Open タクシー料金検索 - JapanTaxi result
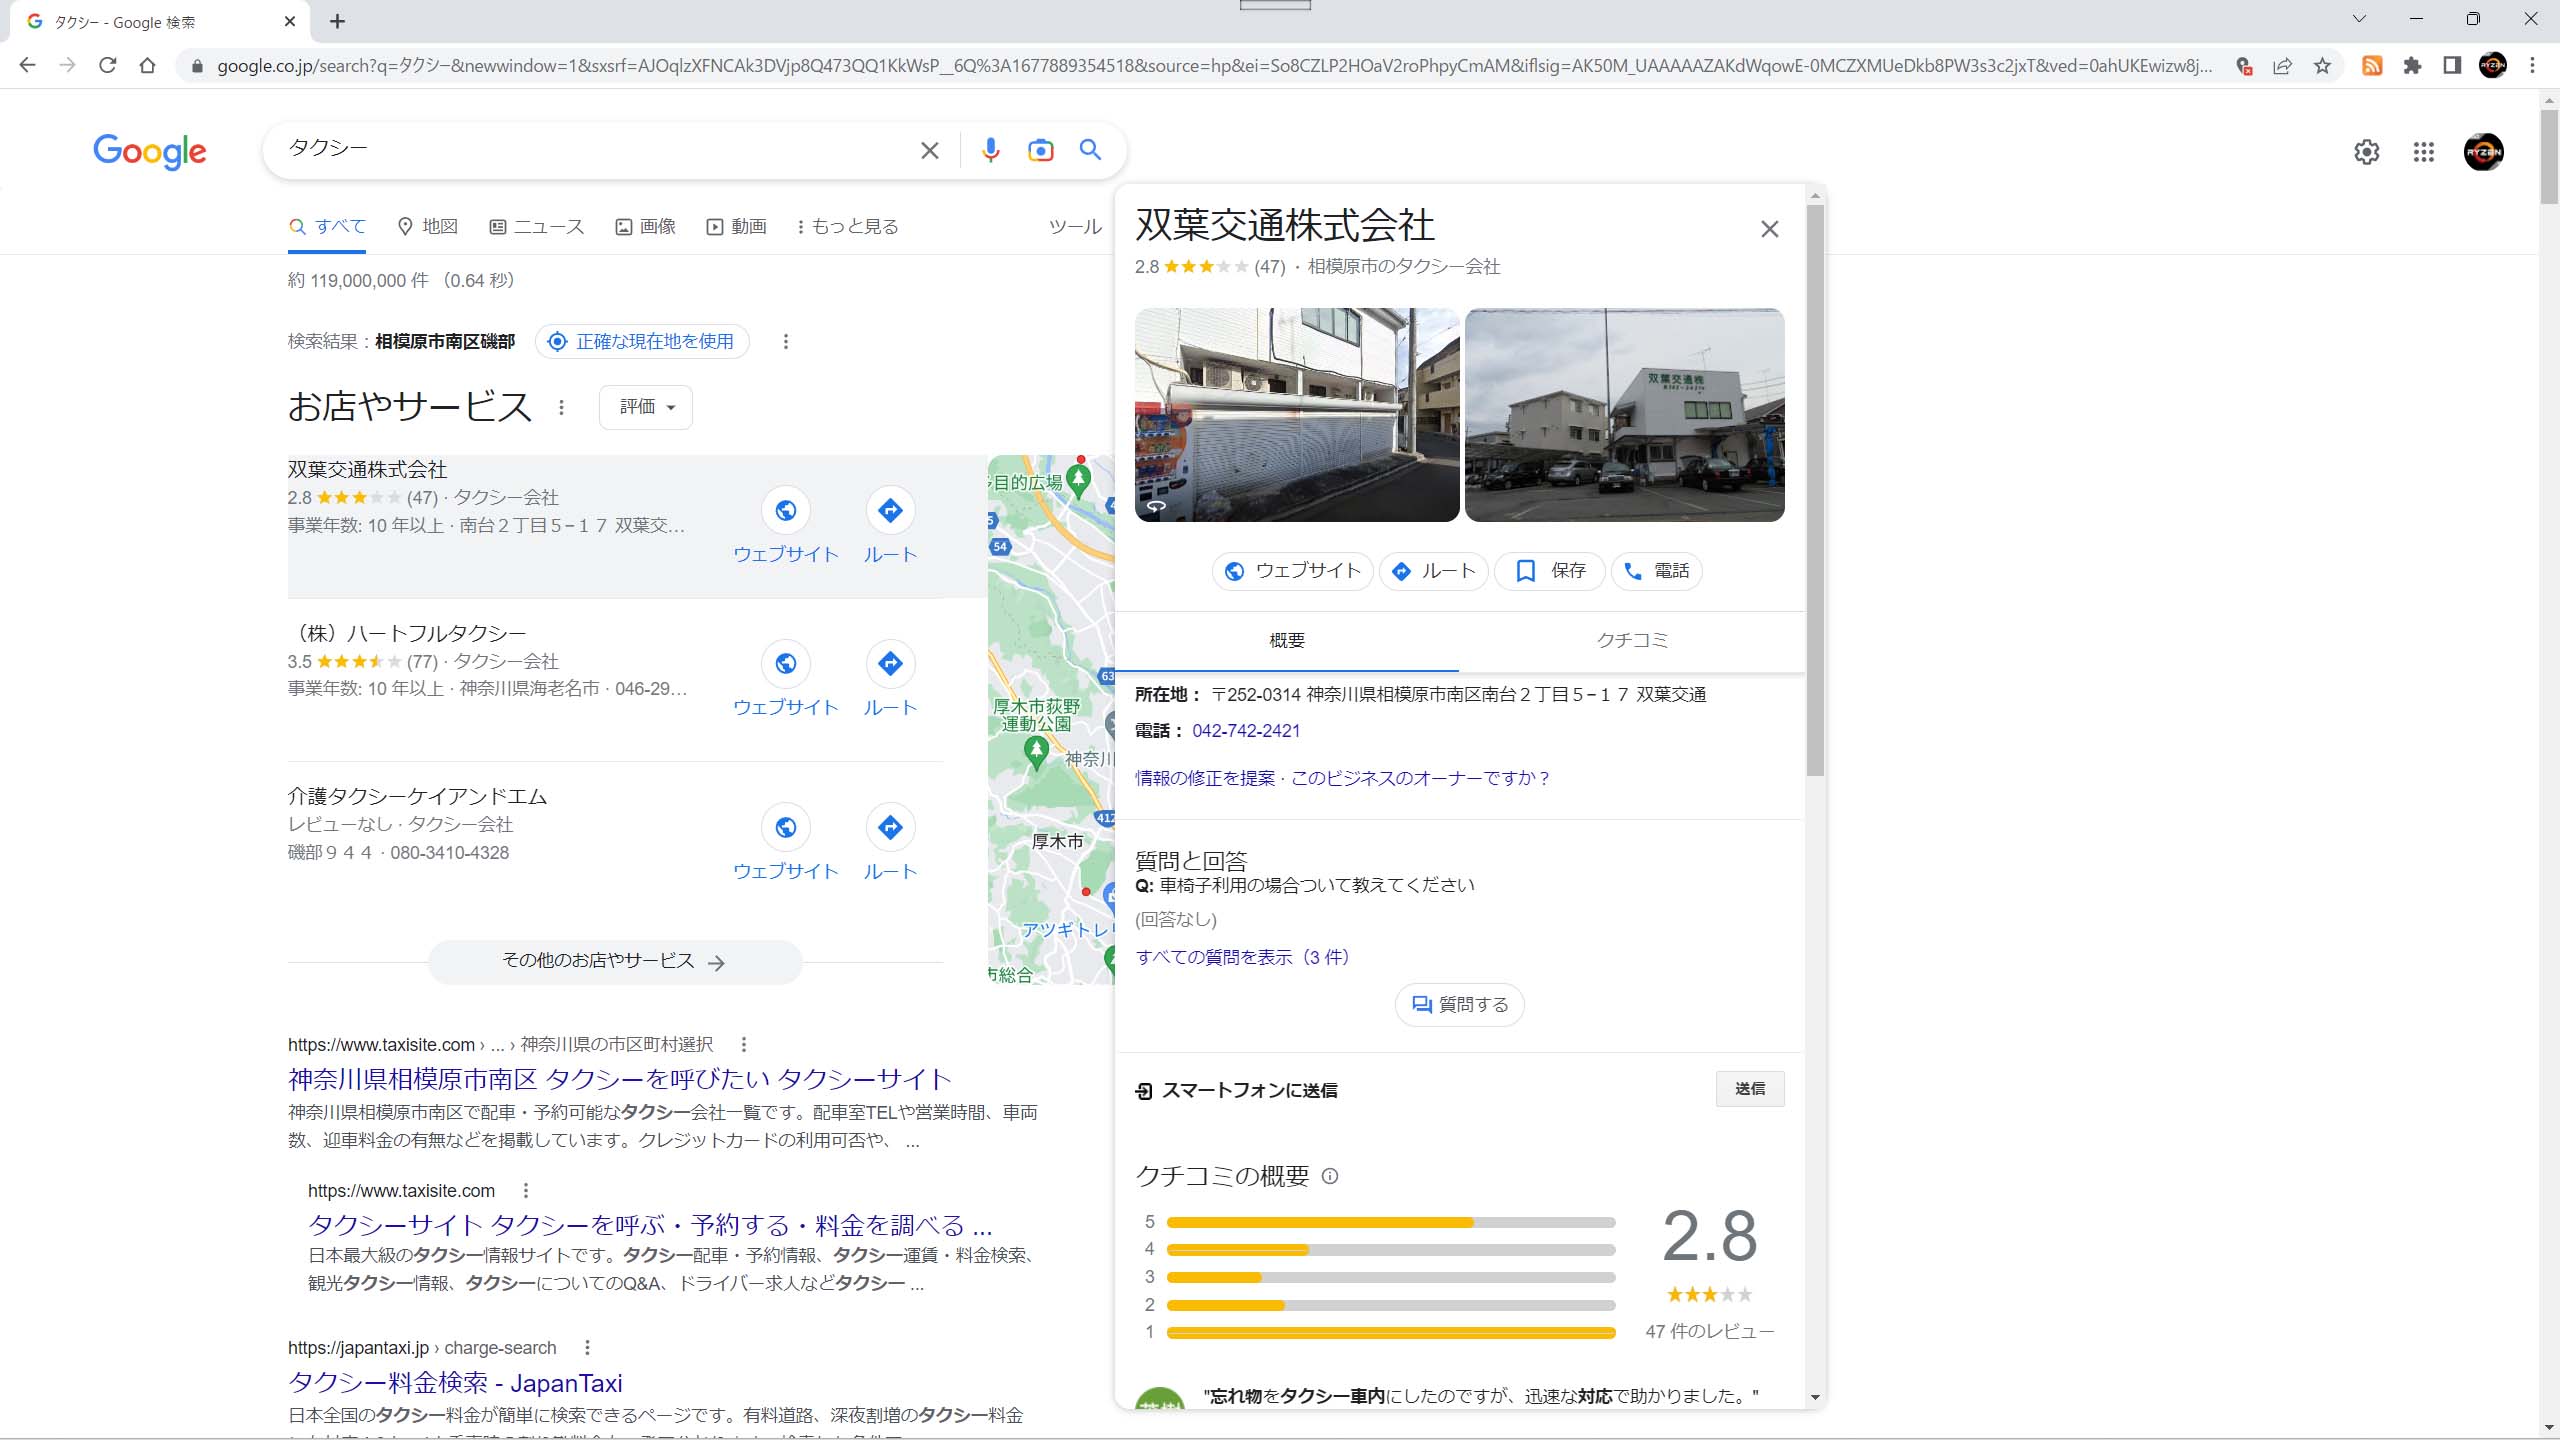The image size is (2560, 1440). (455, 1383)
